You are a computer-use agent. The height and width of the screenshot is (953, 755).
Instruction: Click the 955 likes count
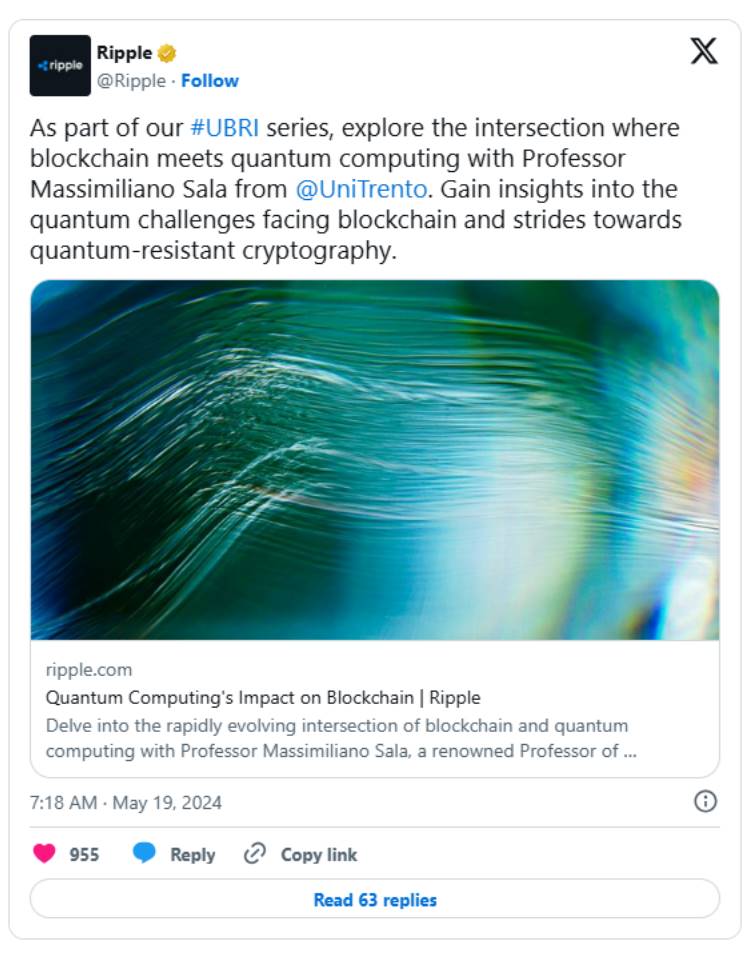tap(84, 855)
